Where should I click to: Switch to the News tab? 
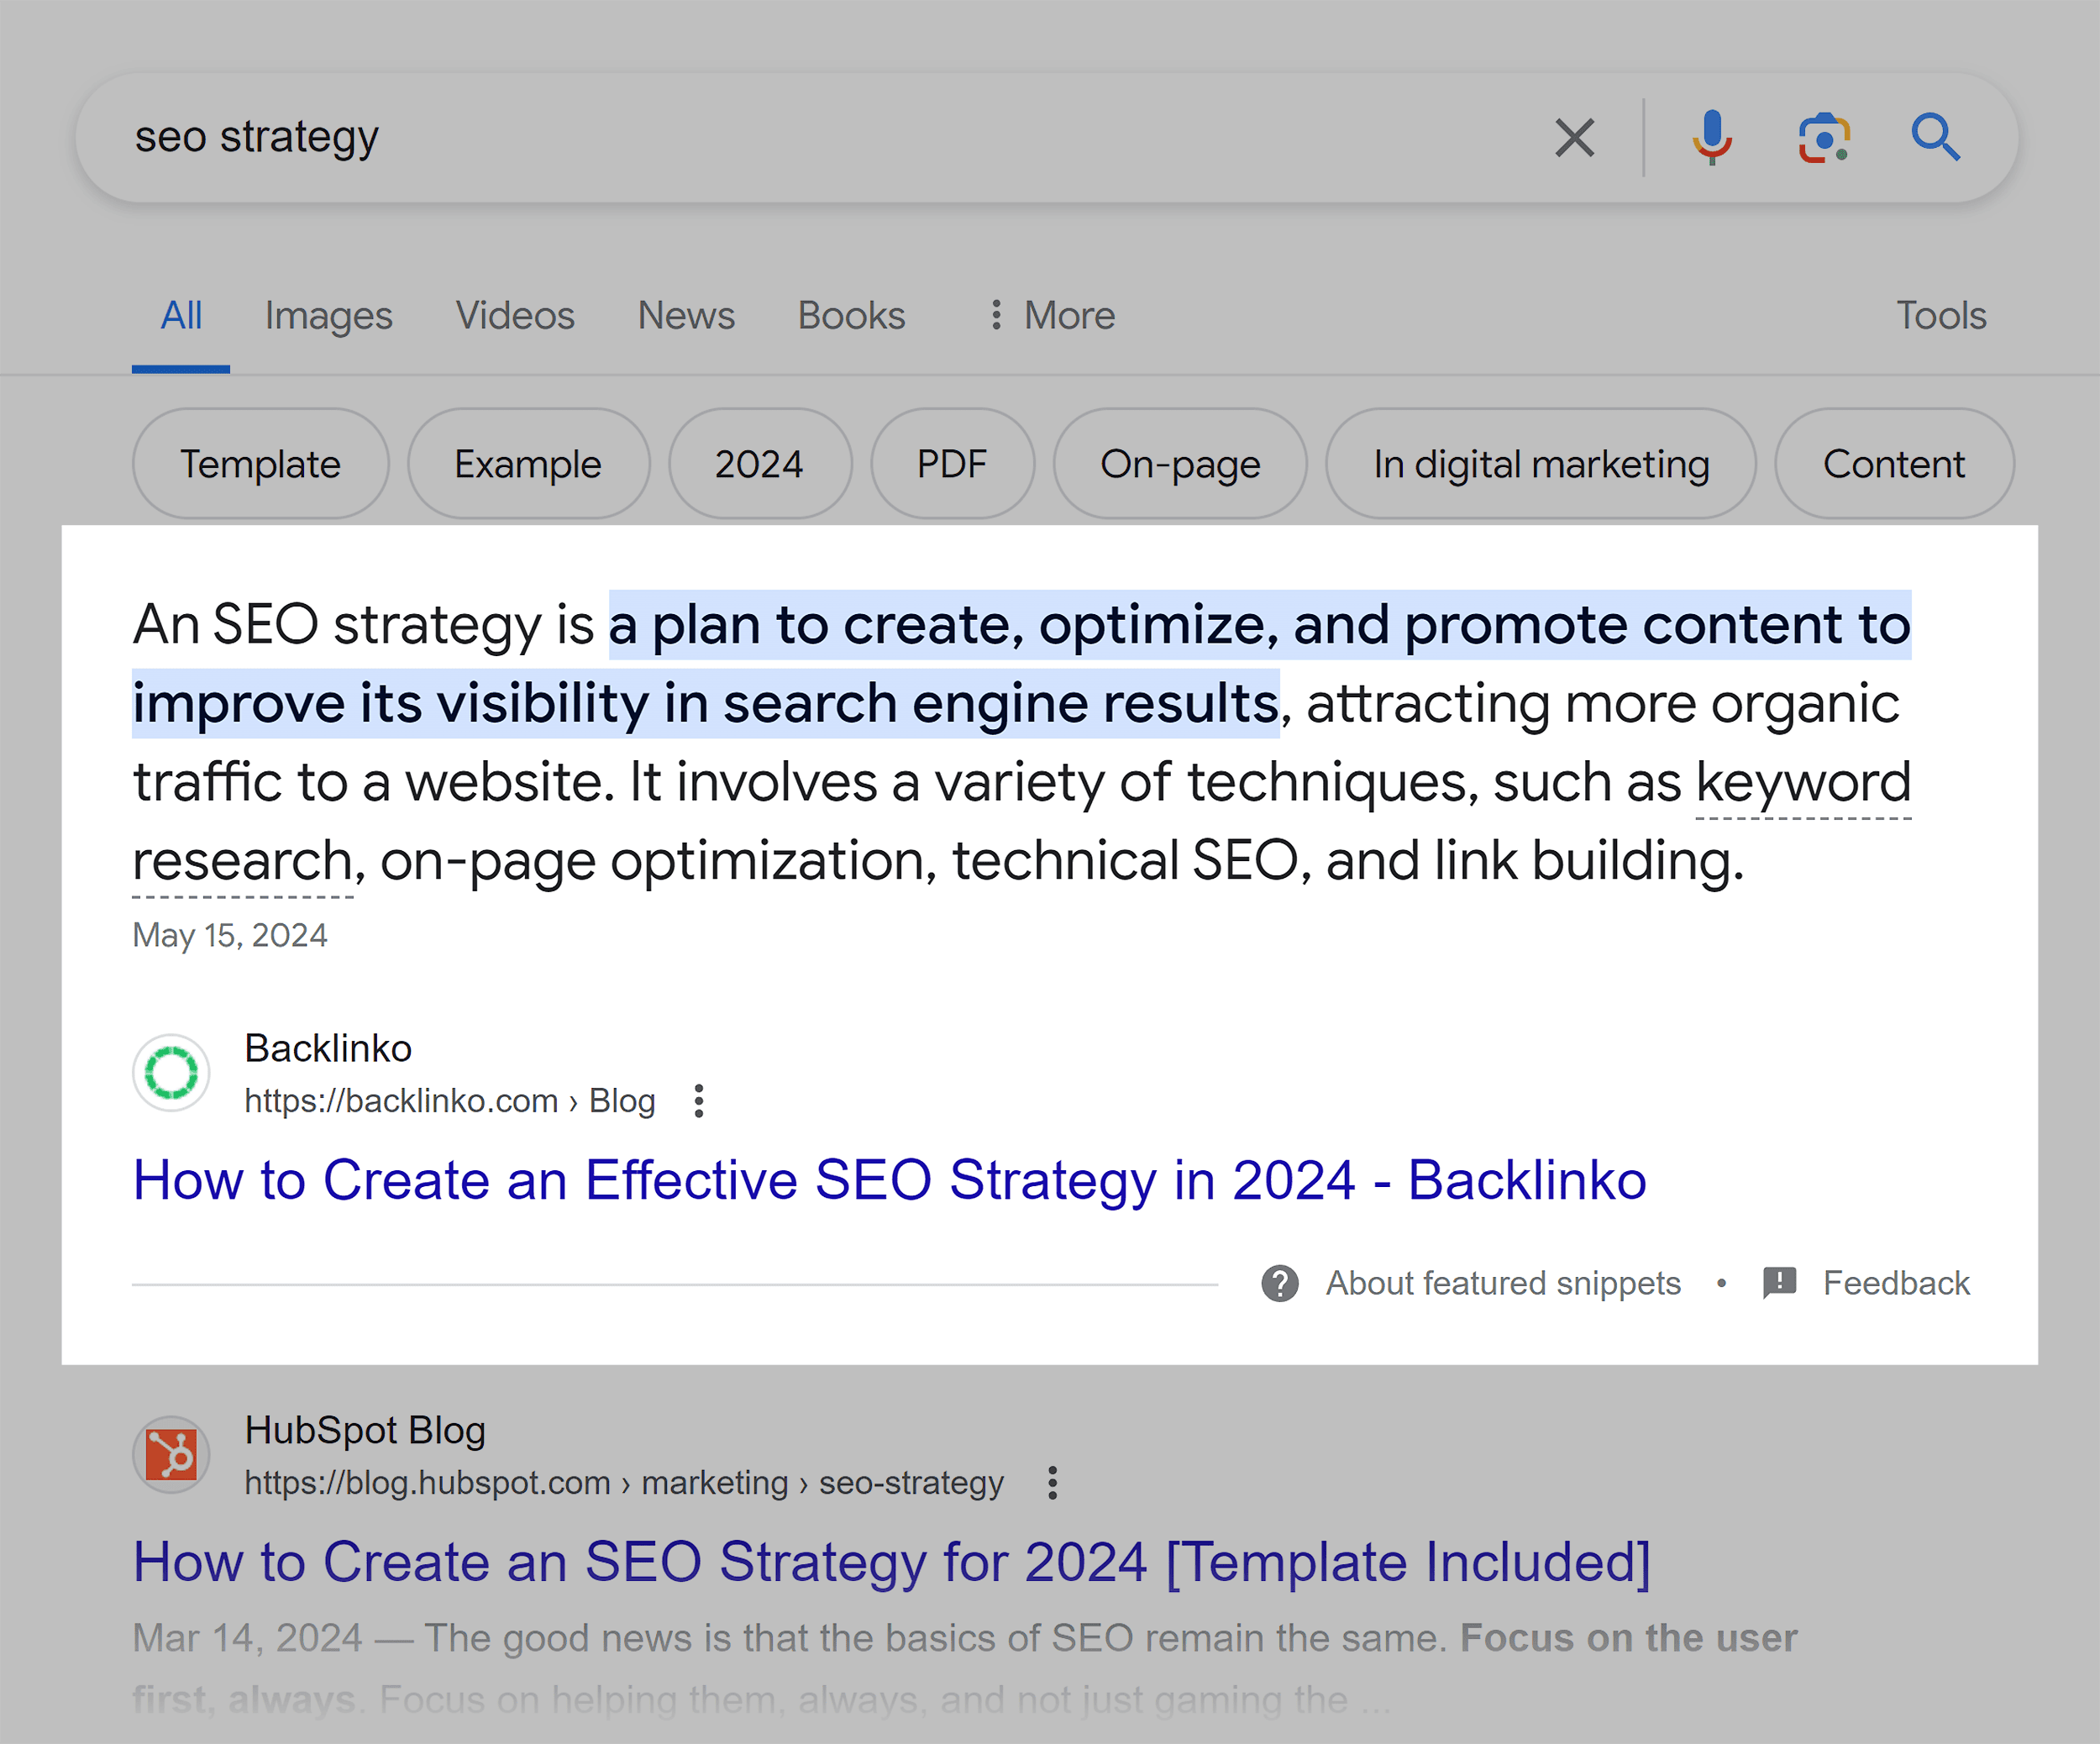pyautogui.click(x=685, y=315)
